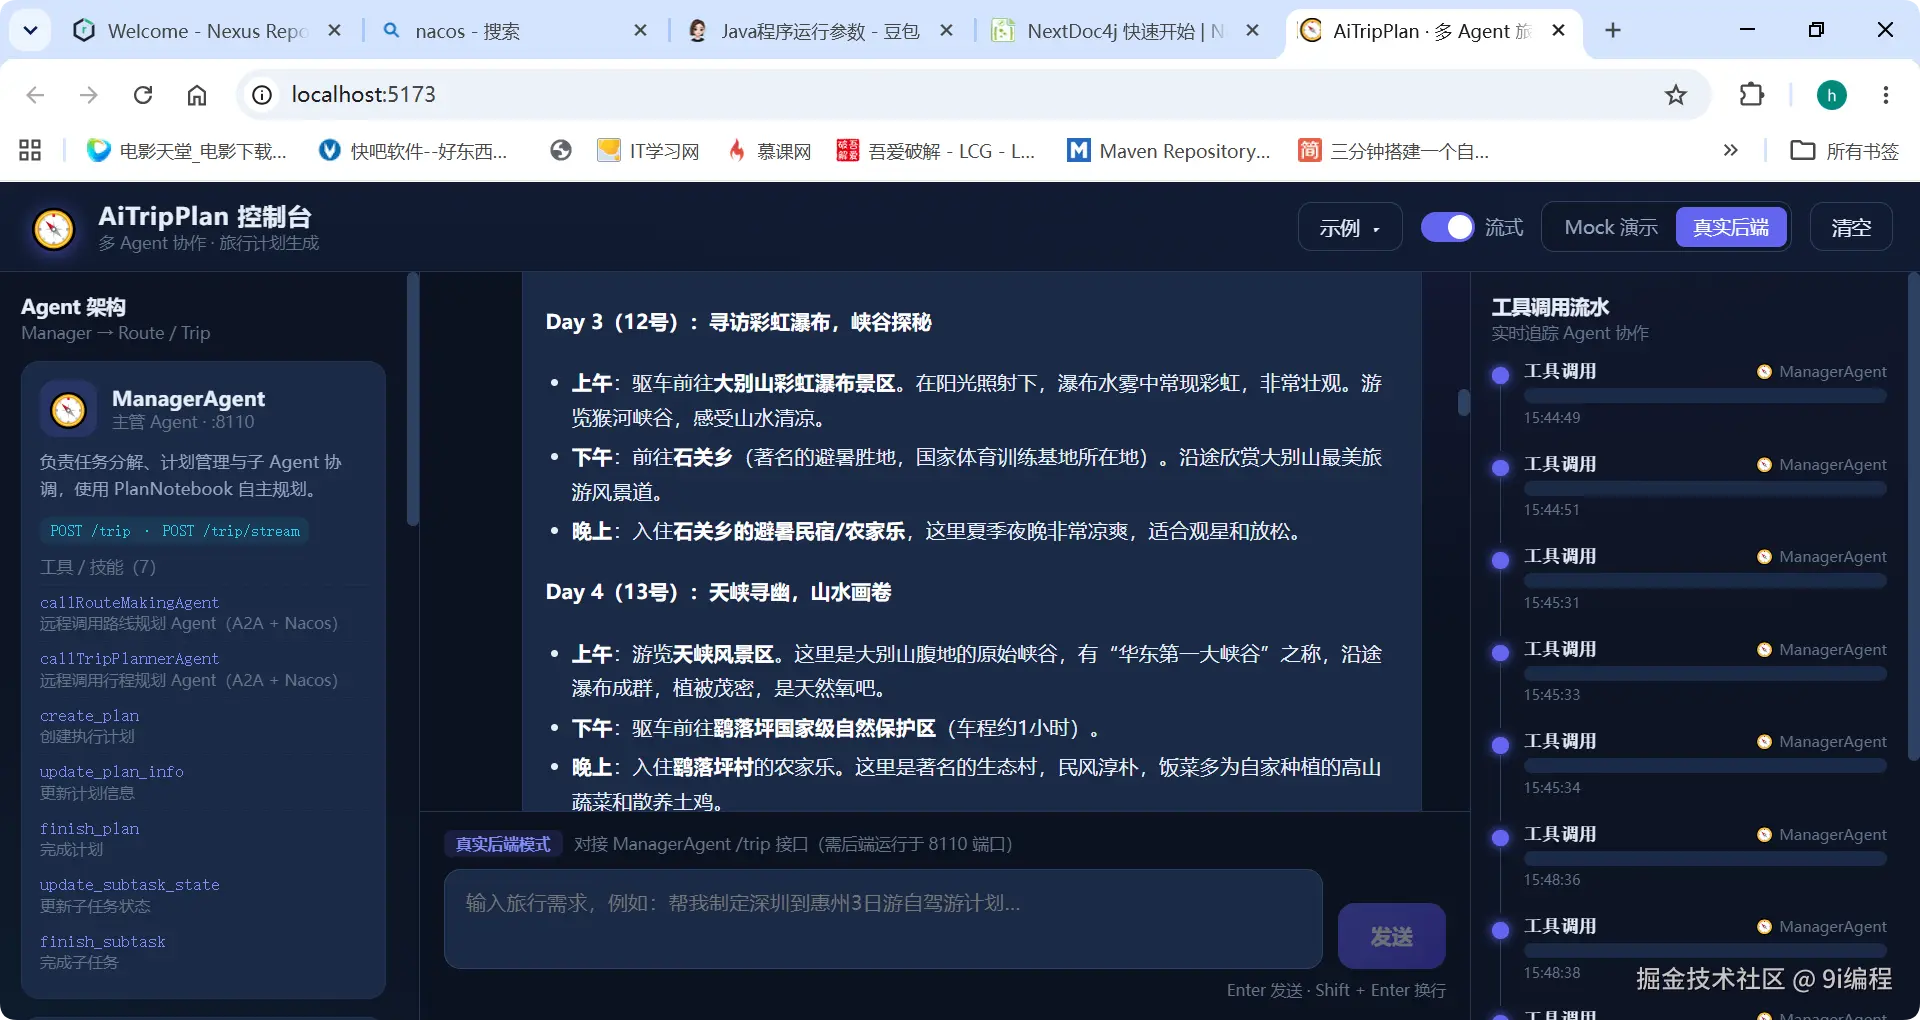Screen dimensions: 1920x1020
Task: Go back in browser history
Action: pyautogui.click(x=36, y=95)
